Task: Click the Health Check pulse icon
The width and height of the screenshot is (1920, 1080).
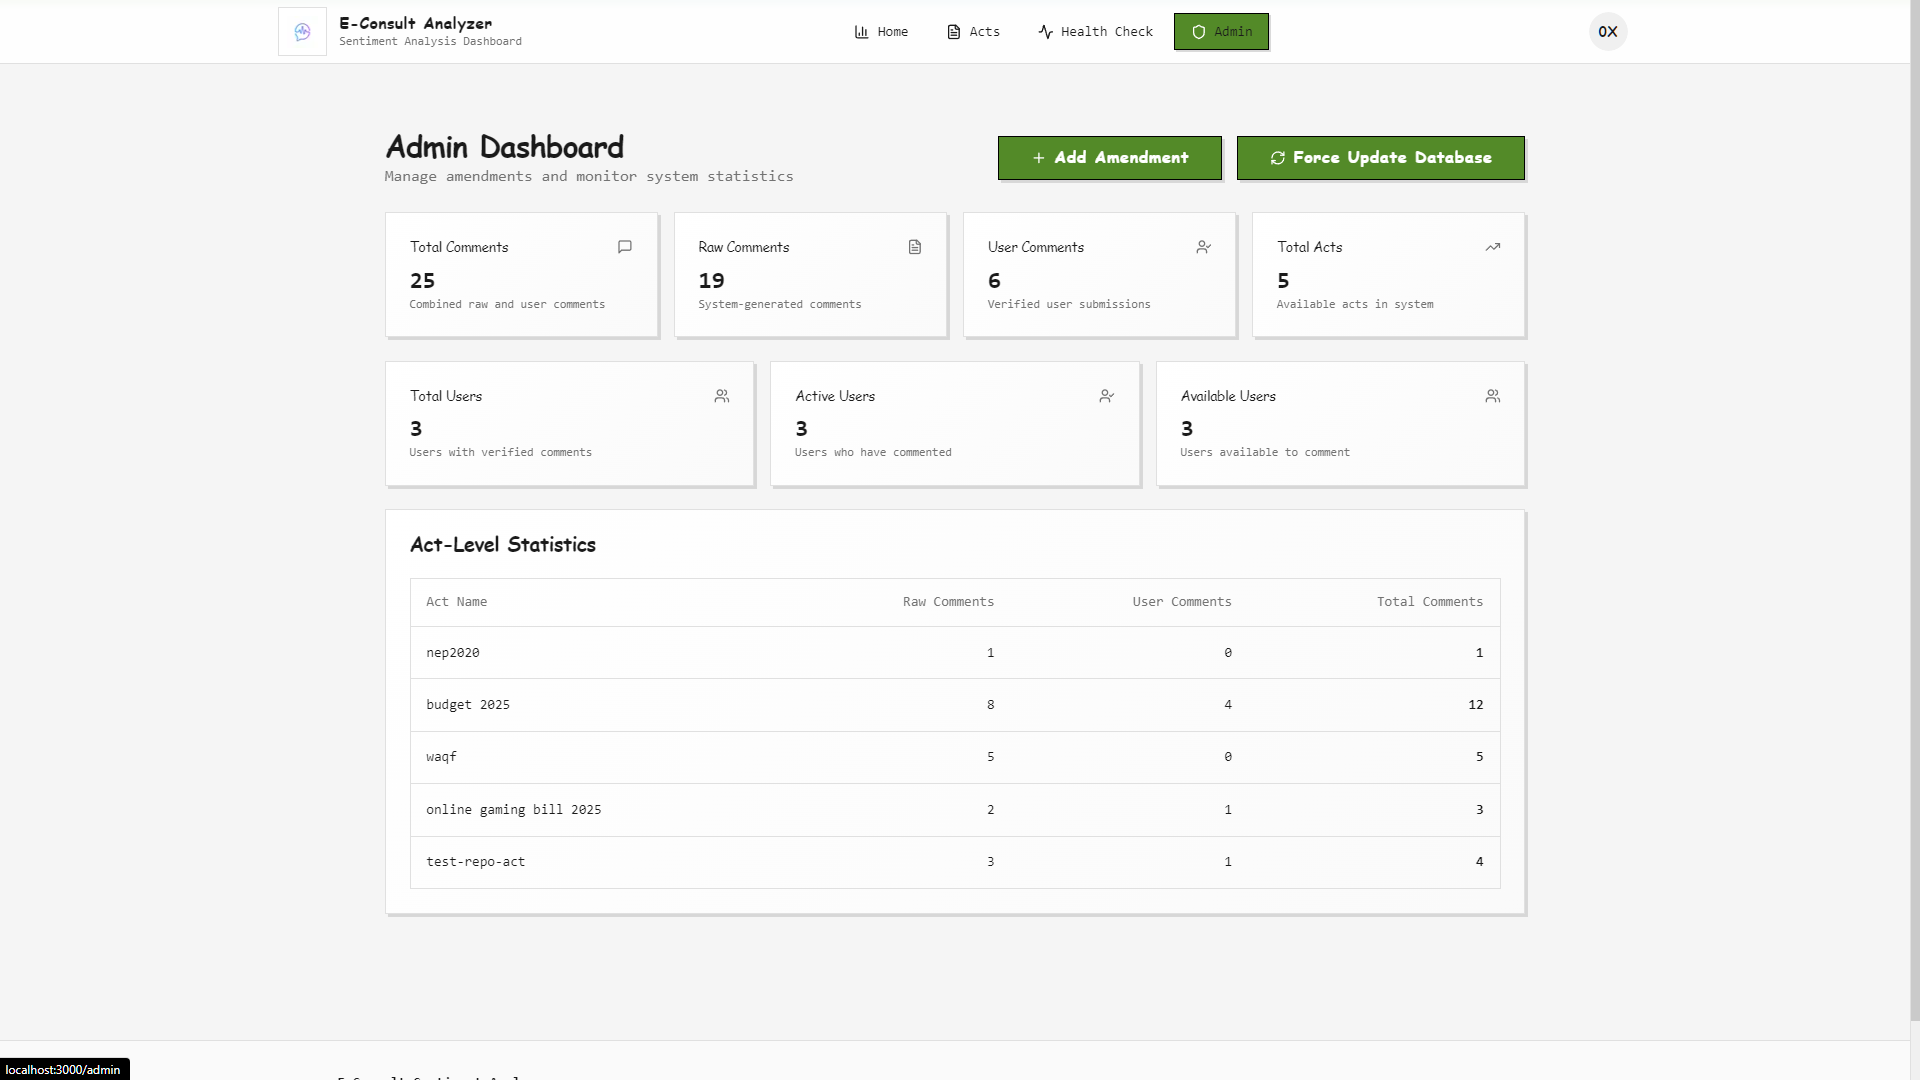Action: [x=1044, y=31]
